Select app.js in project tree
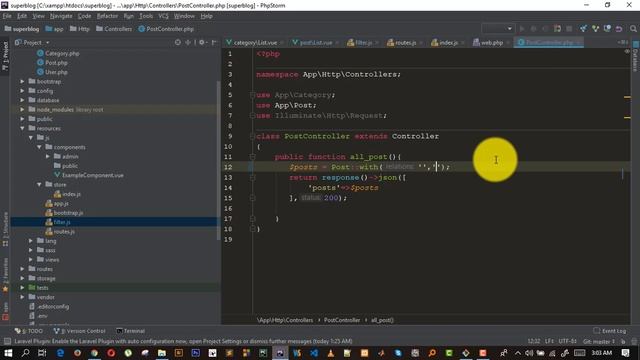Screen dimensions: 640x360 click(57, 204)
